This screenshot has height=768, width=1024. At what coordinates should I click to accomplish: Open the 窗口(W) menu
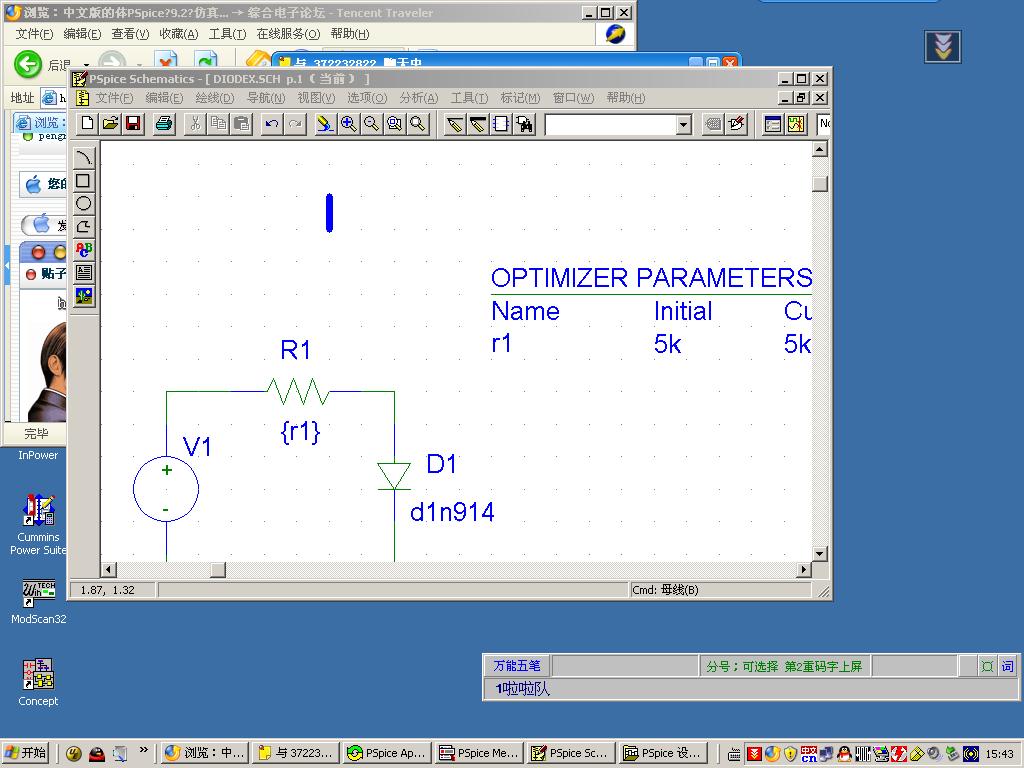[573, 98]
